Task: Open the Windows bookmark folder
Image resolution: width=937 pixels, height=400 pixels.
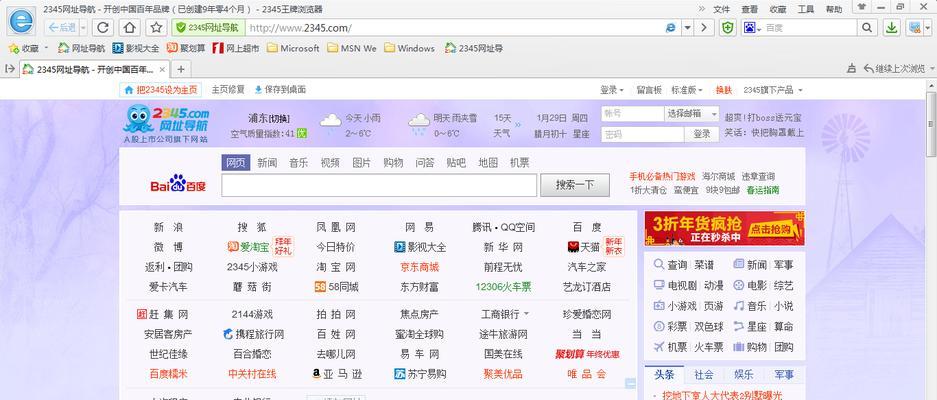Action: (x=409, y=48)
